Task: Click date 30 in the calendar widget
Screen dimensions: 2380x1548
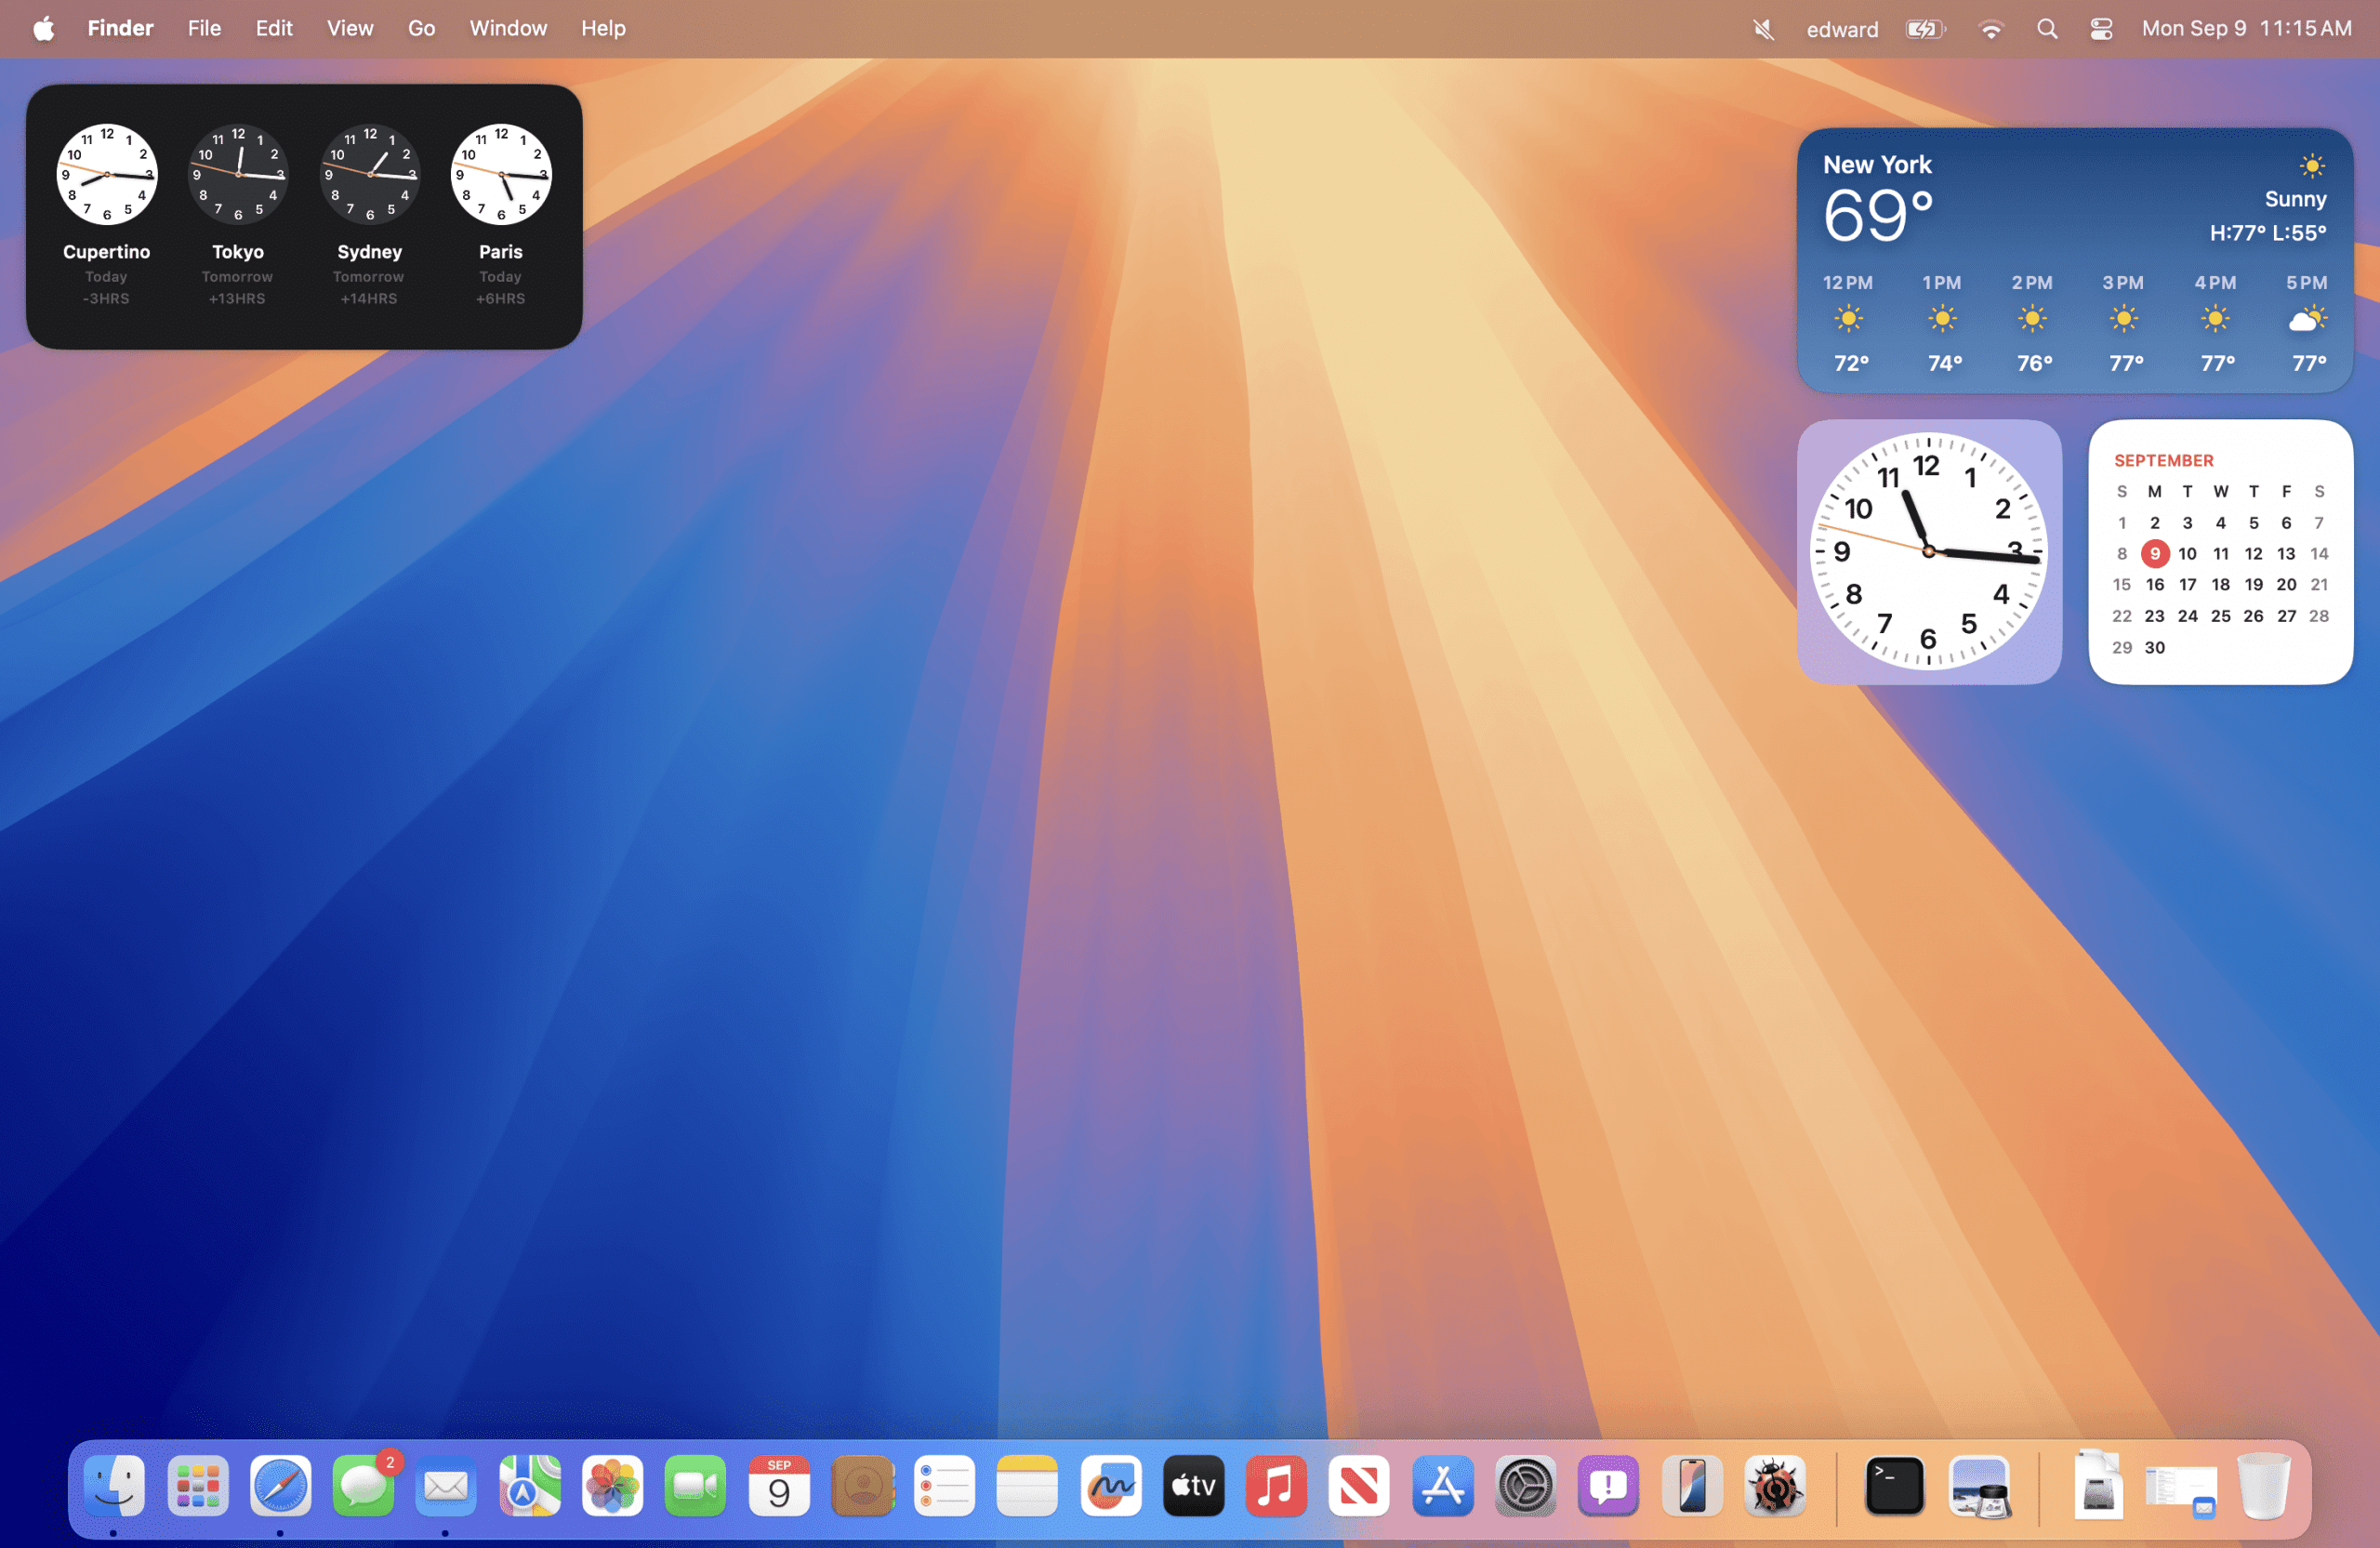Action: pyautogui.click(x=2154, y=647)
